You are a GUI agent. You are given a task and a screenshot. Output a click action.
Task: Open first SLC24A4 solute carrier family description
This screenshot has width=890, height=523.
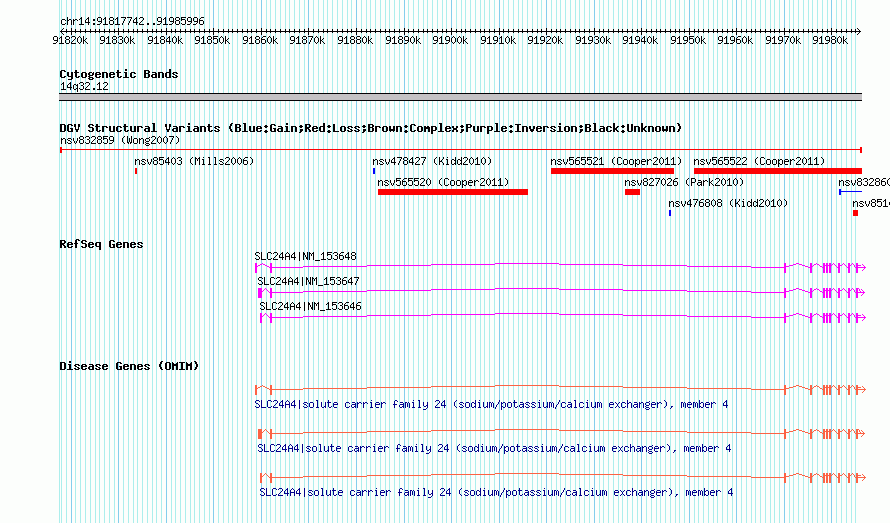491,404
